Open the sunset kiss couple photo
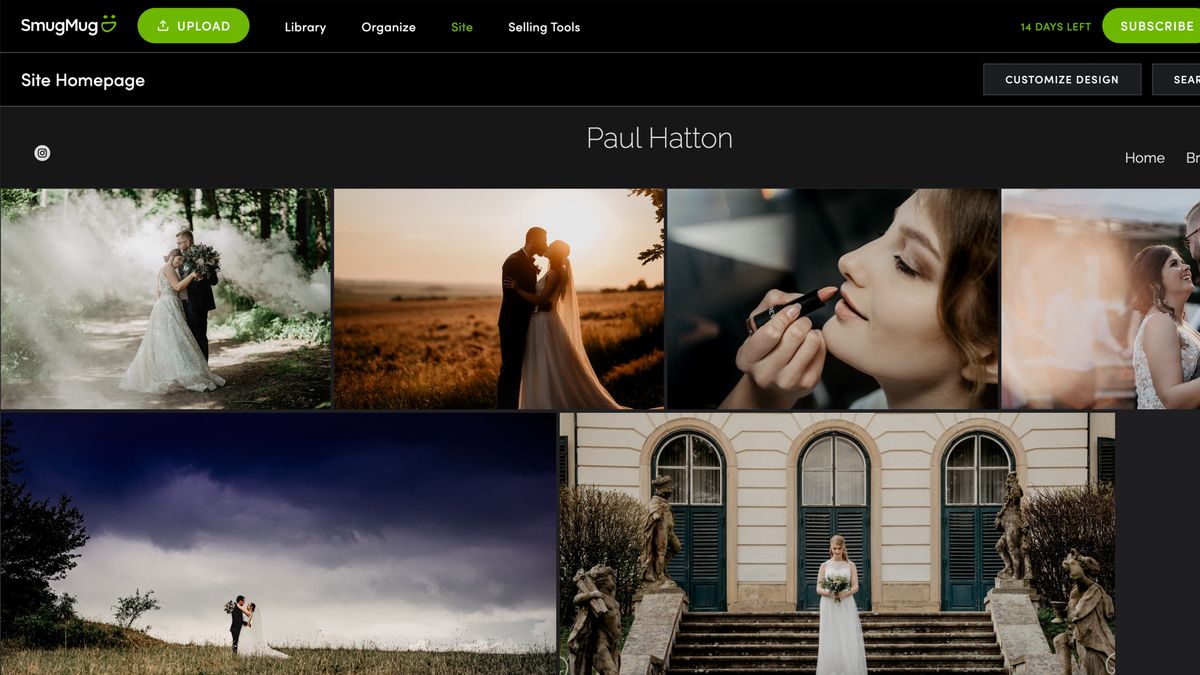This screenshot has height=675, width=1200. coord(498,295)
